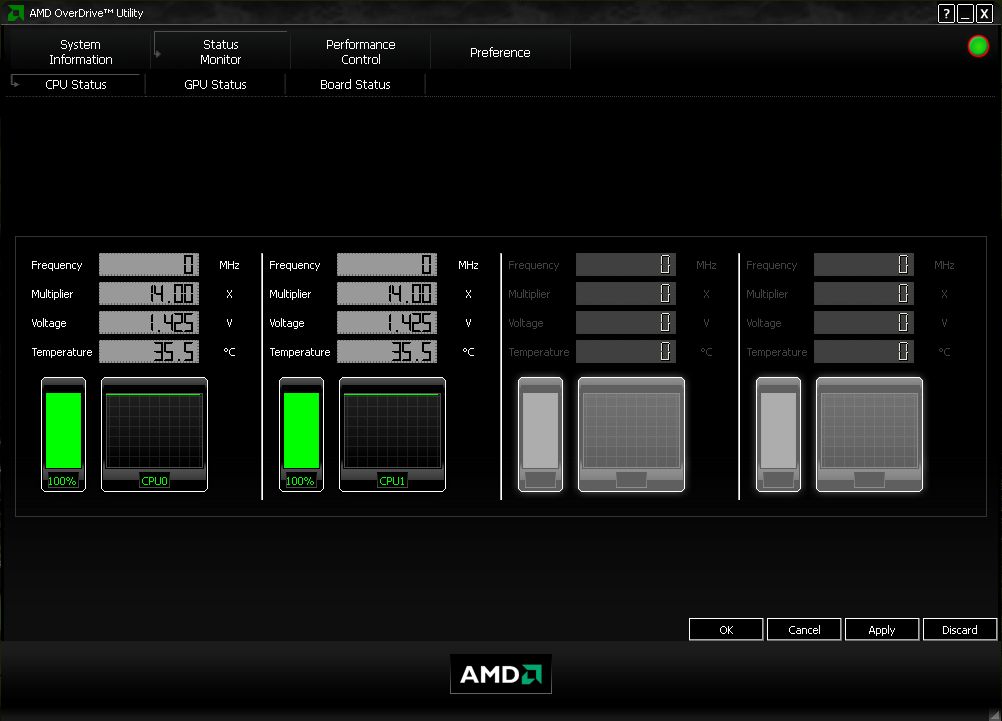Click the MHz unit next to CPU0 Frequency
This screenshot has height=721, width=1002.
click(229, 265)
